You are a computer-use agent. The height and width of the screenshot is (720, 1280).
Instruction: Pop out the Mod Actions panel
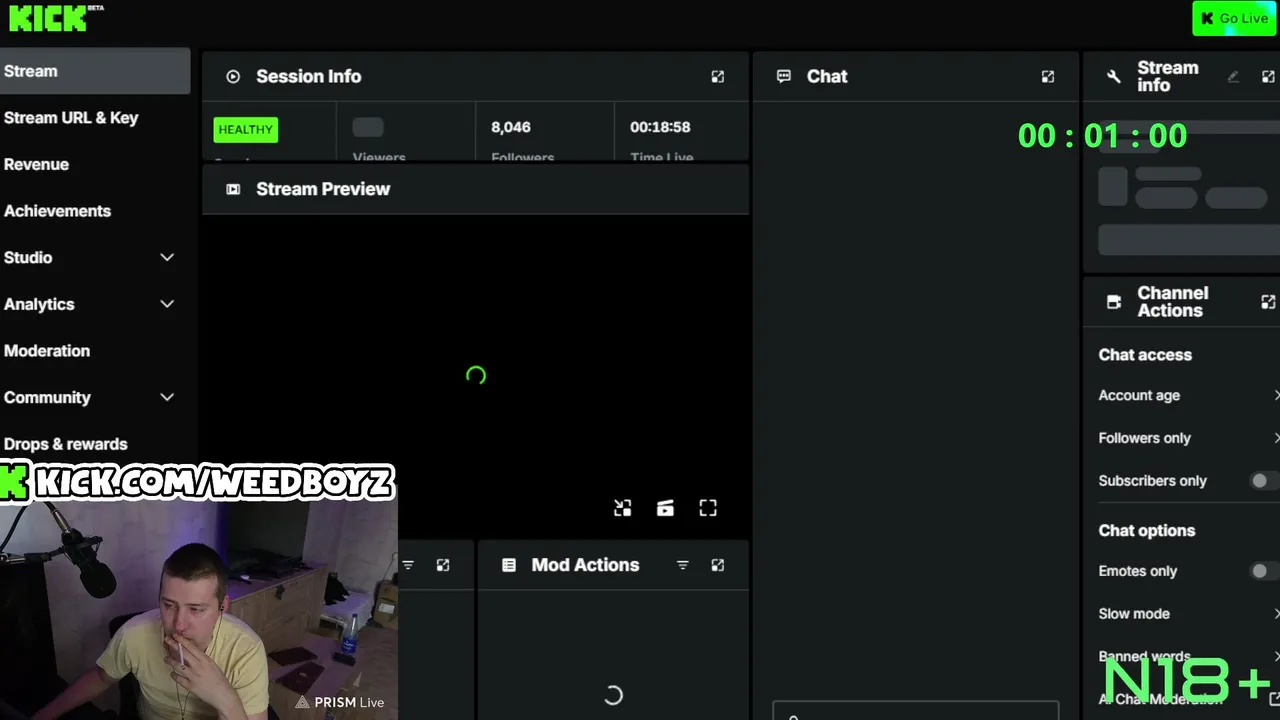(718, 565)
